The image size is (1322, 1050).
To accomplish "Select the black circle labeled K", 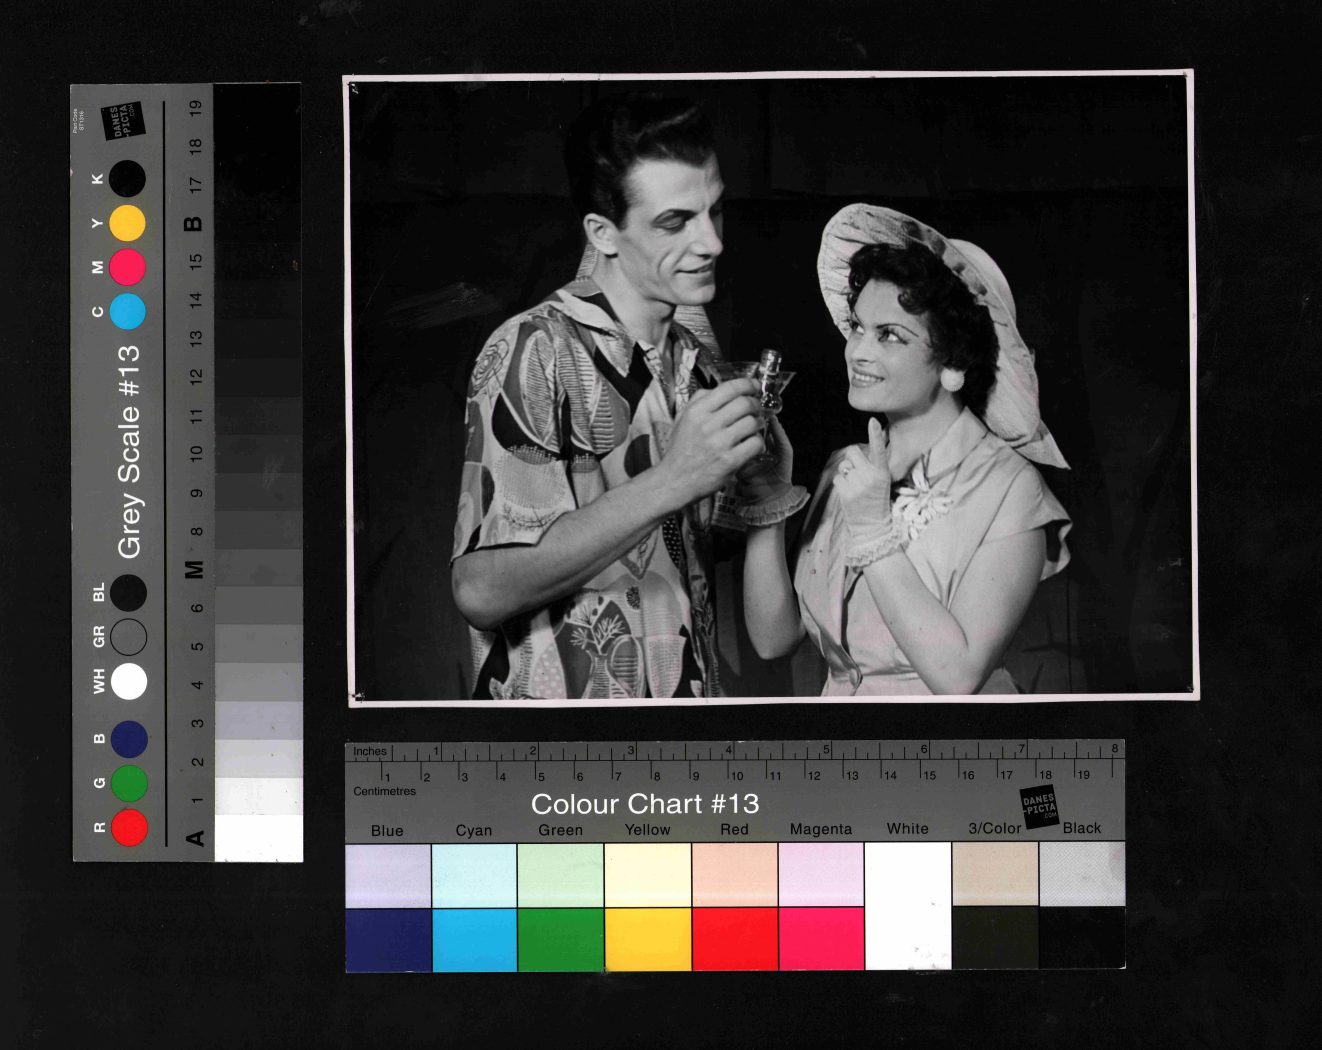I will pyautogui.click(x=127, y=179).
